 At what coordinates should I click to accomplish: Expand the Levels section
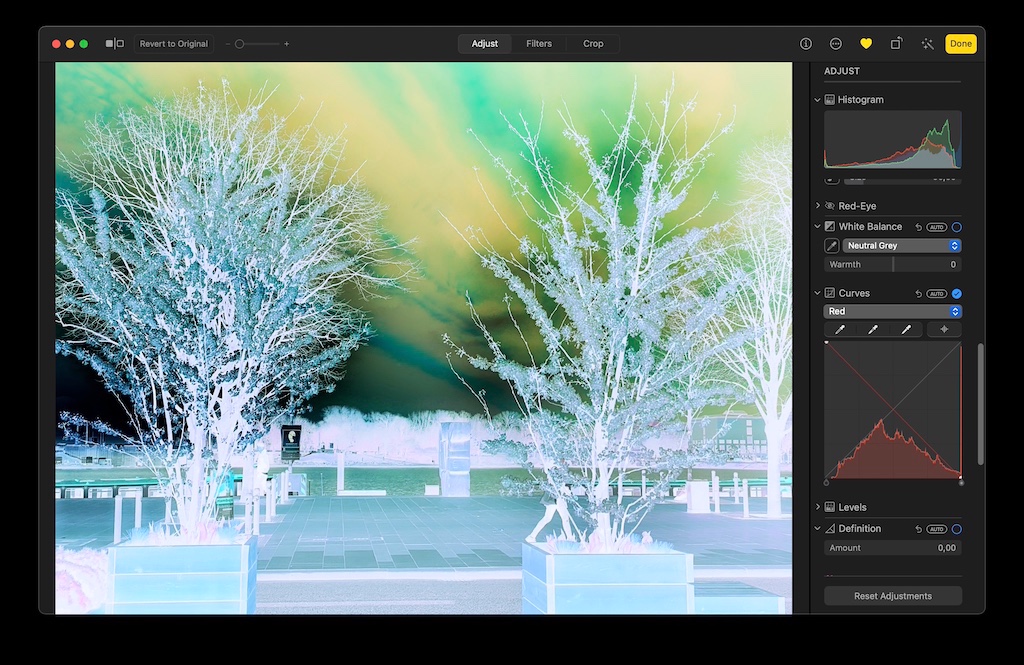coord(818,507)
